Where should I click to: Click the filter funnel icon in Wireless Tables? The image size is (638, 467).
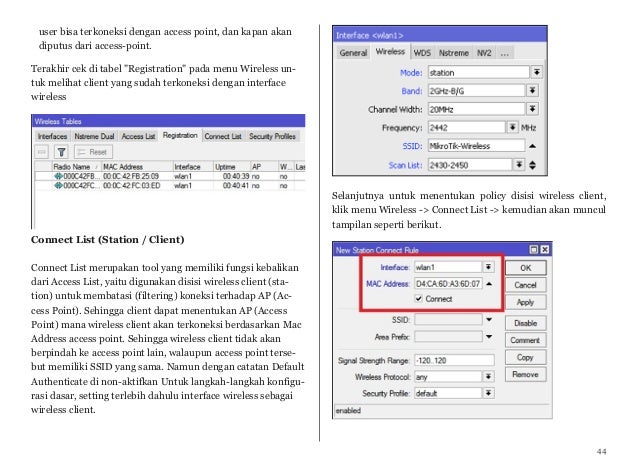(x=61, y=152)
